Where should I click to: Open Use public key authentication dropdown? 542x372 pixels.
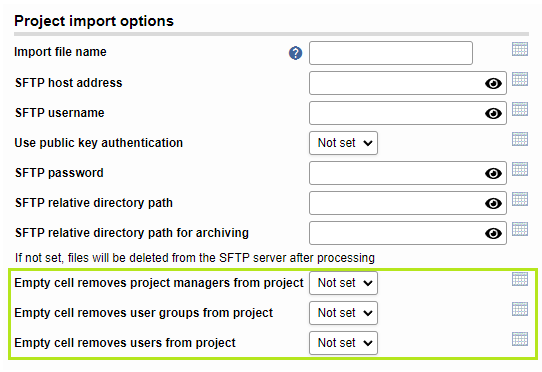pos(343,143)
